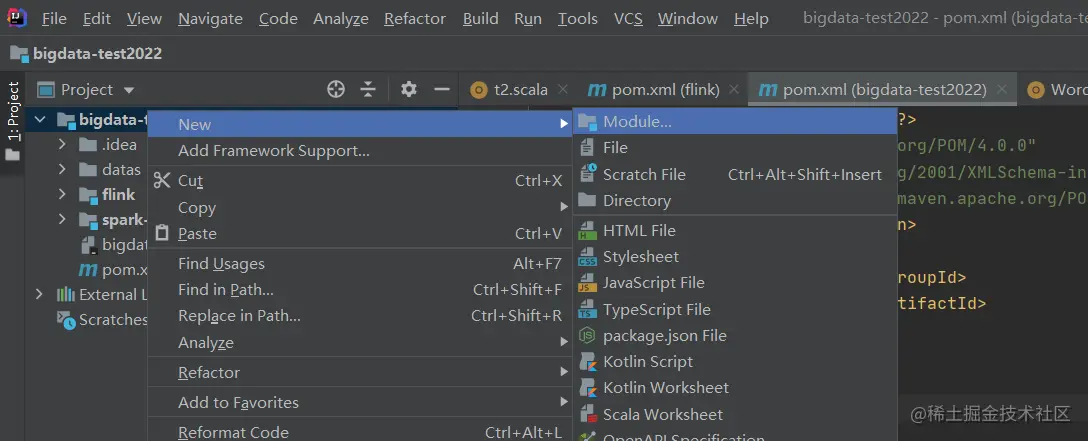The width and height of the screenshot is (1088, 441).
Task: Click the Scratches and Consoles icon
Action: (66, 320)
